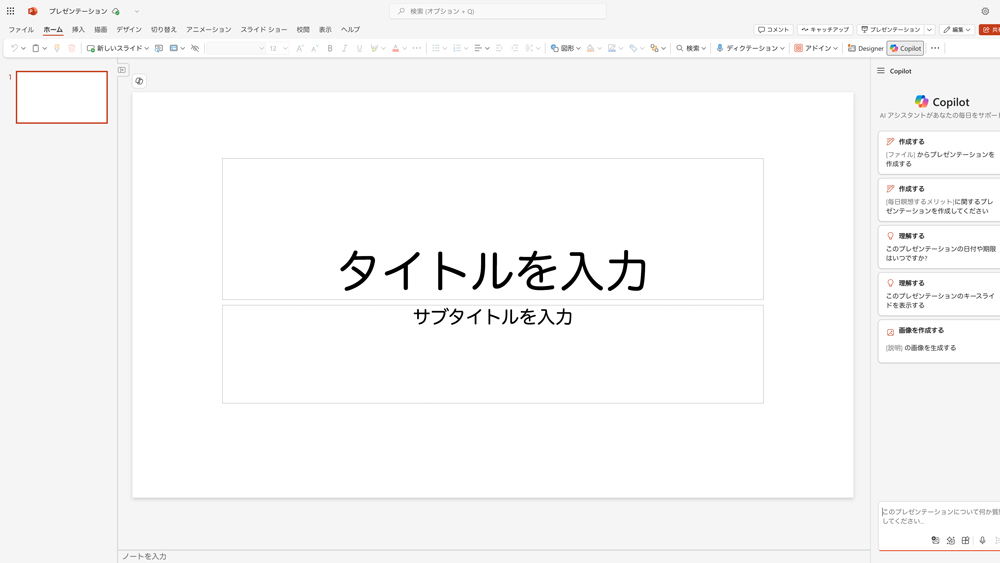Expand the 新しいスライド dropdown arrow

point(147,48)
